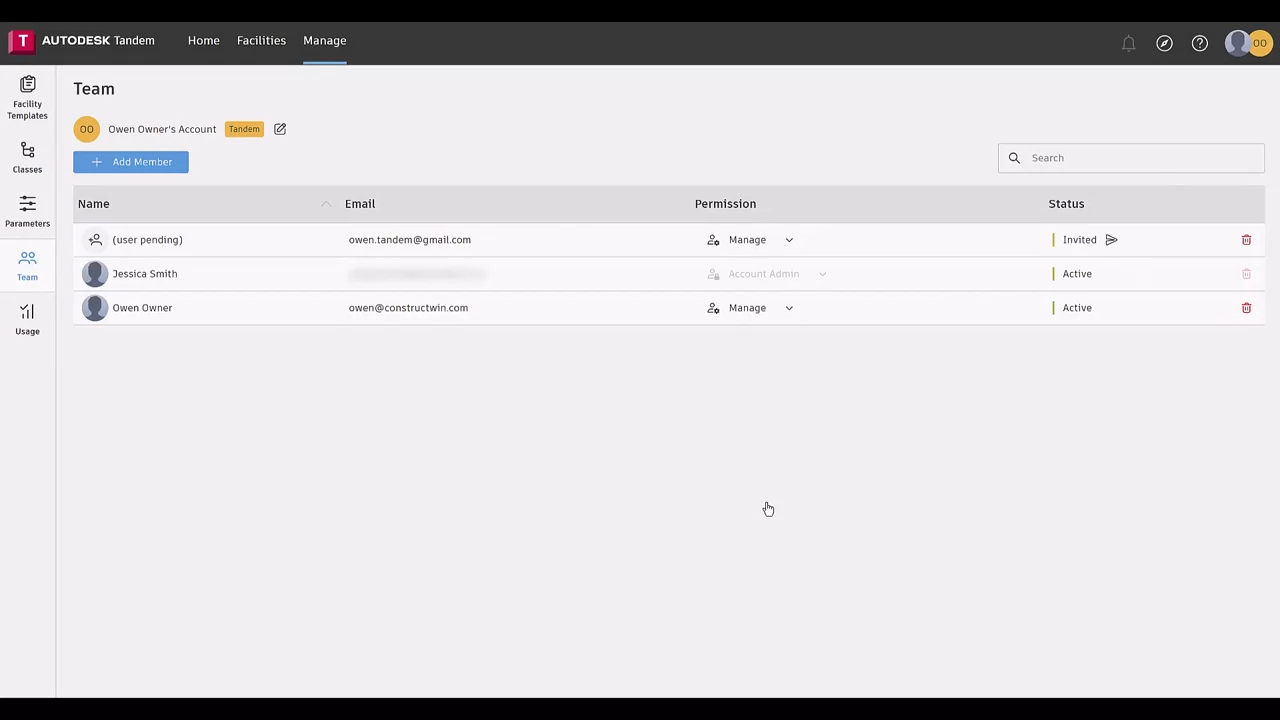Open Parameters in the sidebar
This screenshot has height=720, width=1280.
point(27,211)
